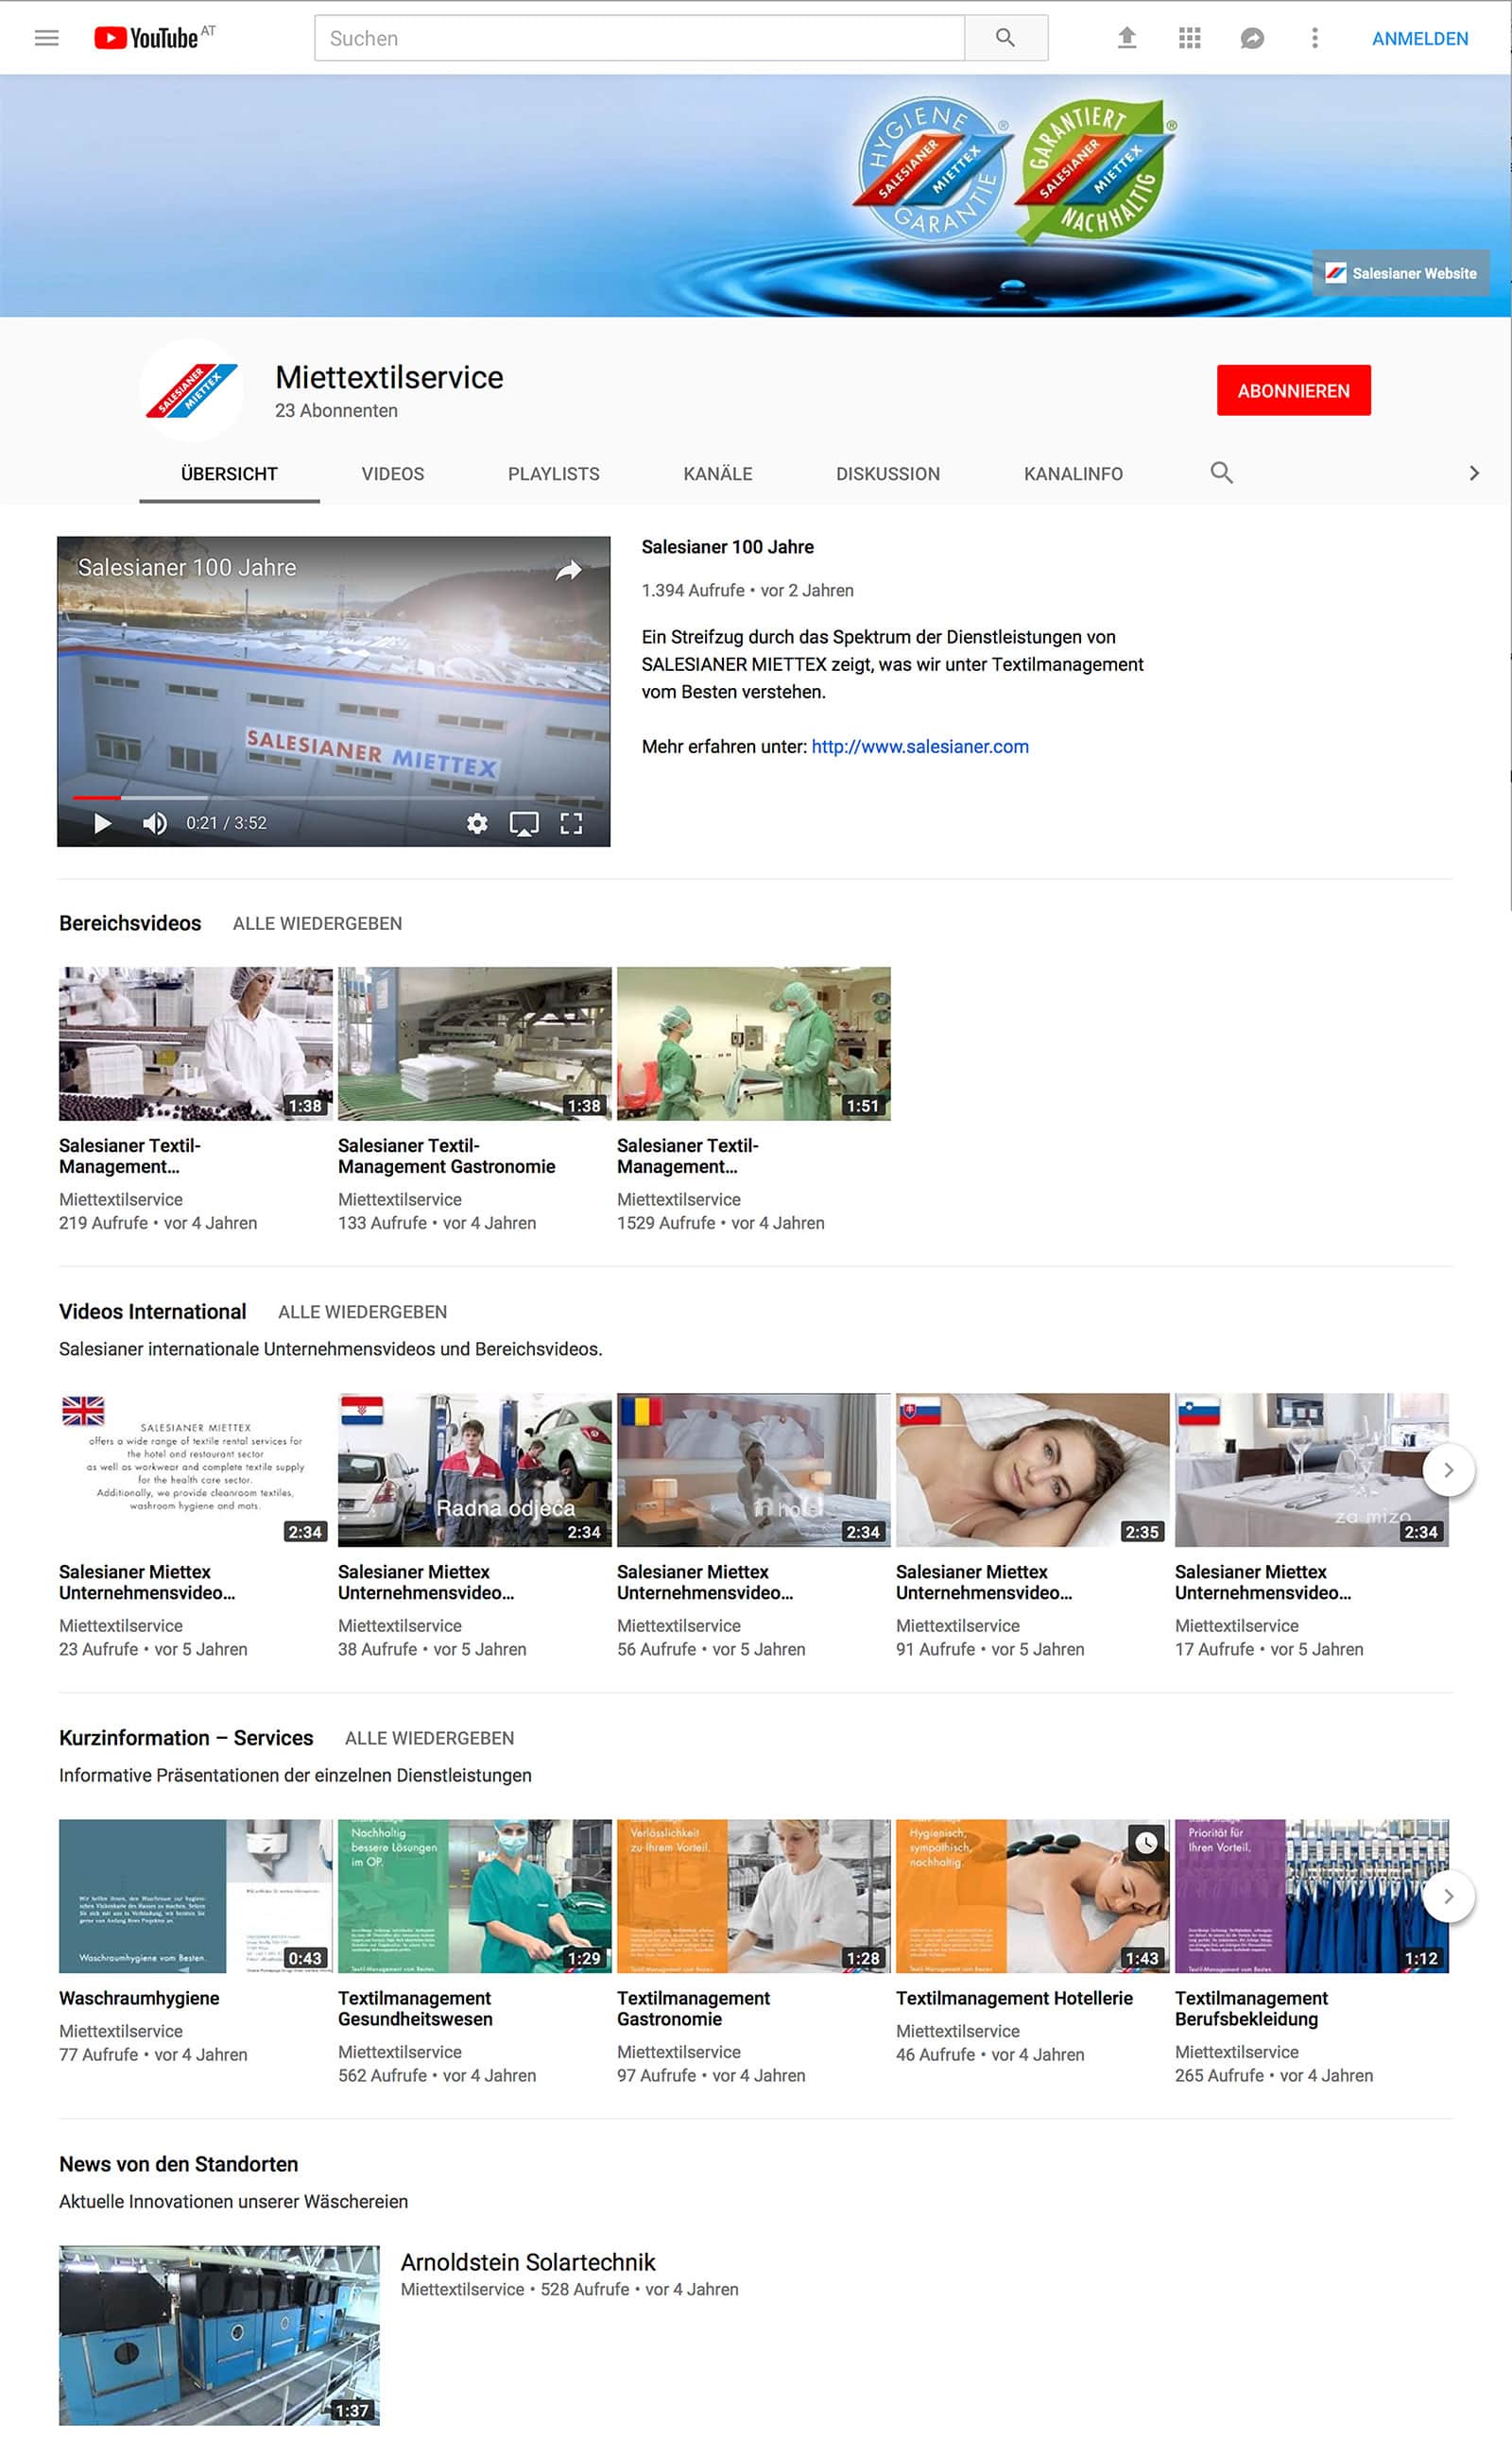Click the ABONNIEREN subscribe button
The height and width of the screenshot is (2457, 1512).
coord(1293,390)
